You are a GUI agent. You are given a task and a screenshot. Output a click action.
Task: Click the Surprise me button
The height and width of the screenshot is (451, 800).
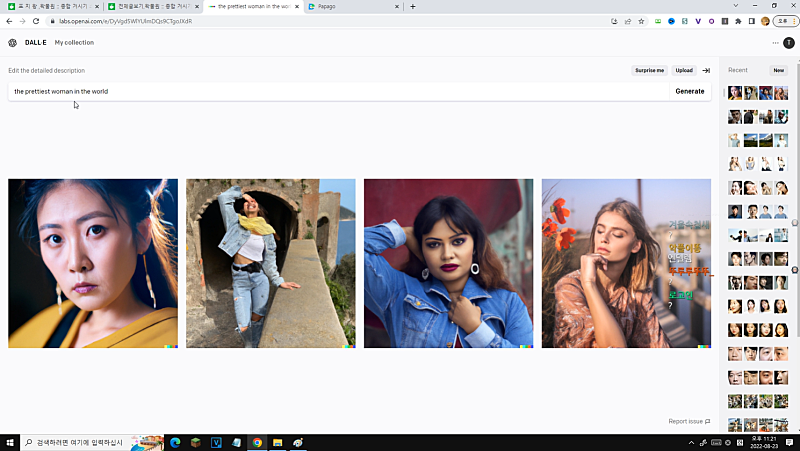649,70
